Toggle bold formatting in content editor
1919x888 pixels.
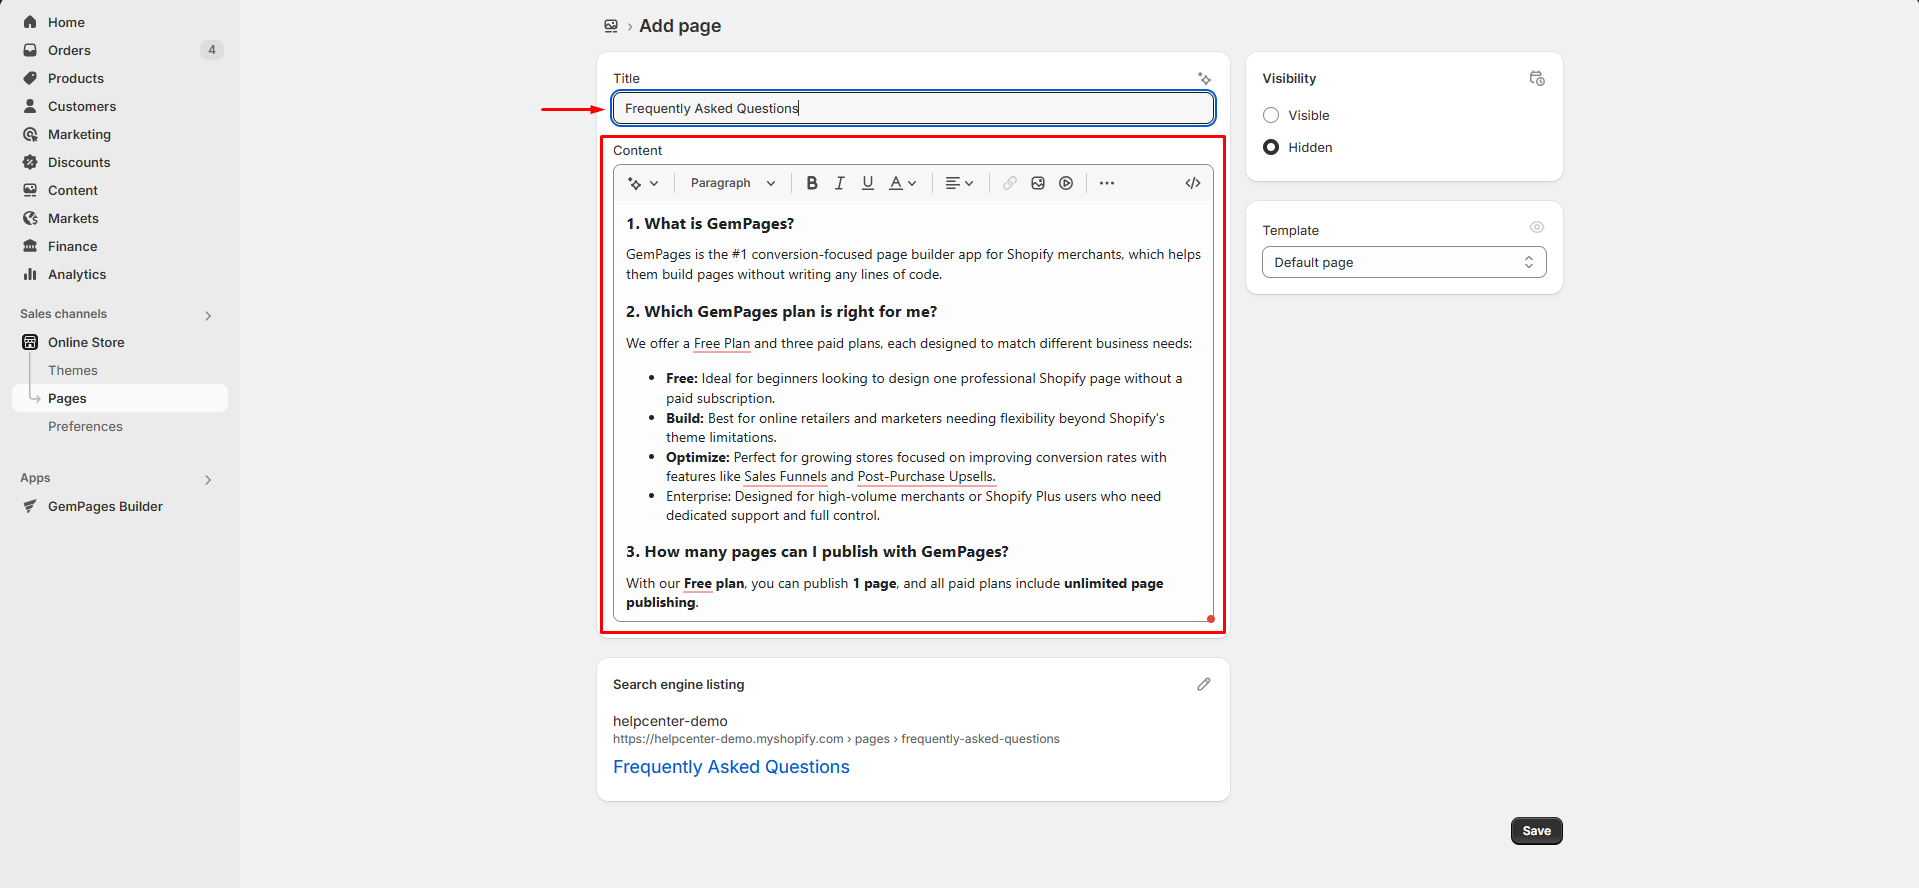[812, 183]
